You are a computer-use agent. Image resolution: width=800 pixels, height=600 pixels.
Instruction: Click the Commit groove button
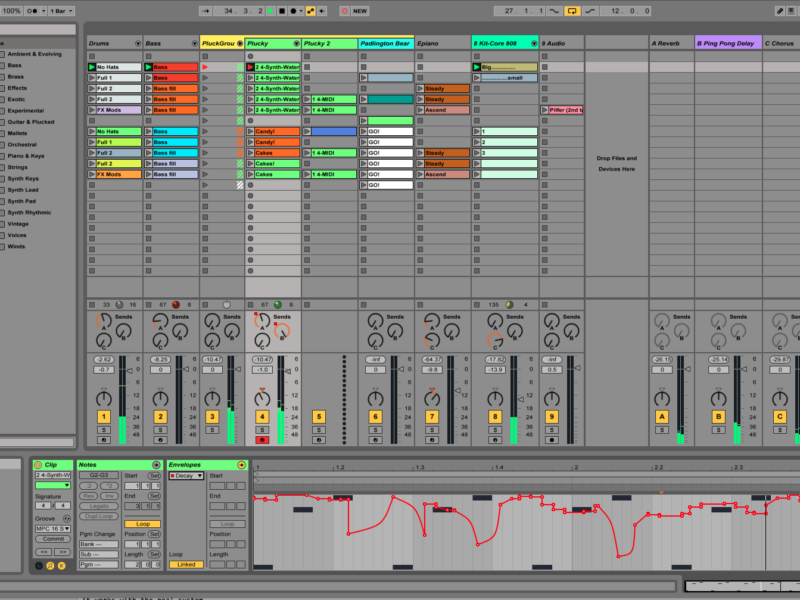tap(52, 539)
